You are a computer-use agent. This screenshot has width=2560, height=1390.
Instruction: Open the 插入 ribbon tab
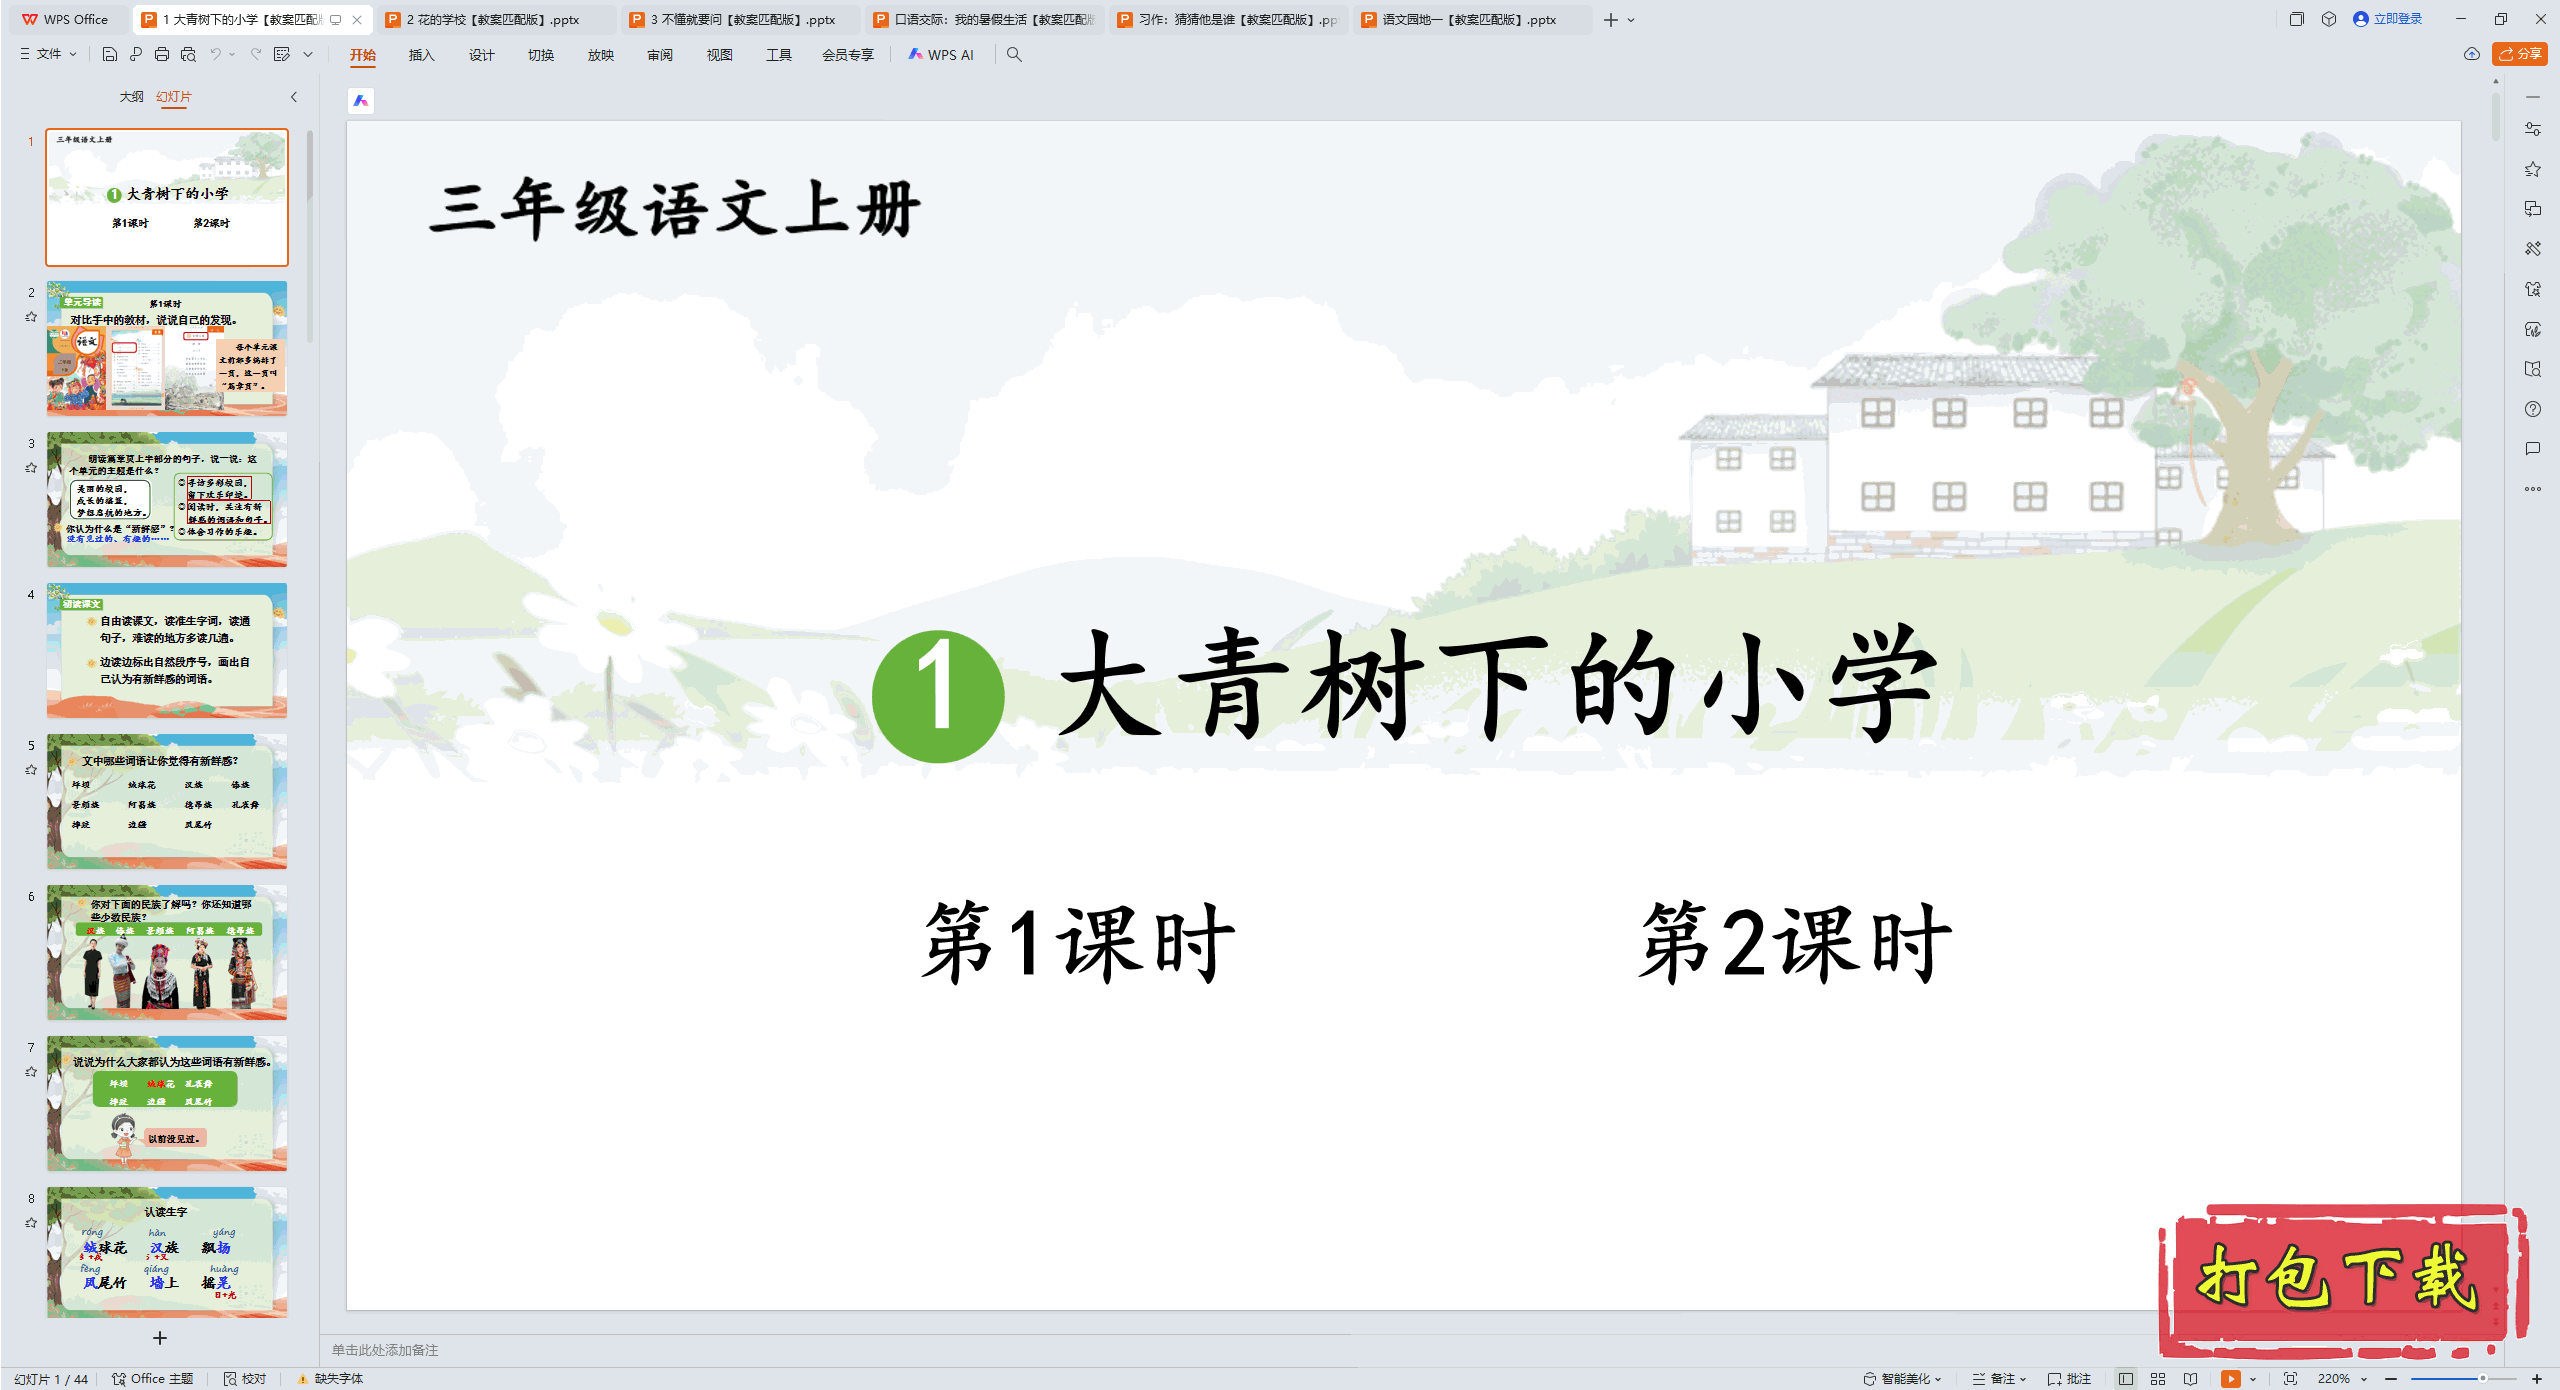421,55
